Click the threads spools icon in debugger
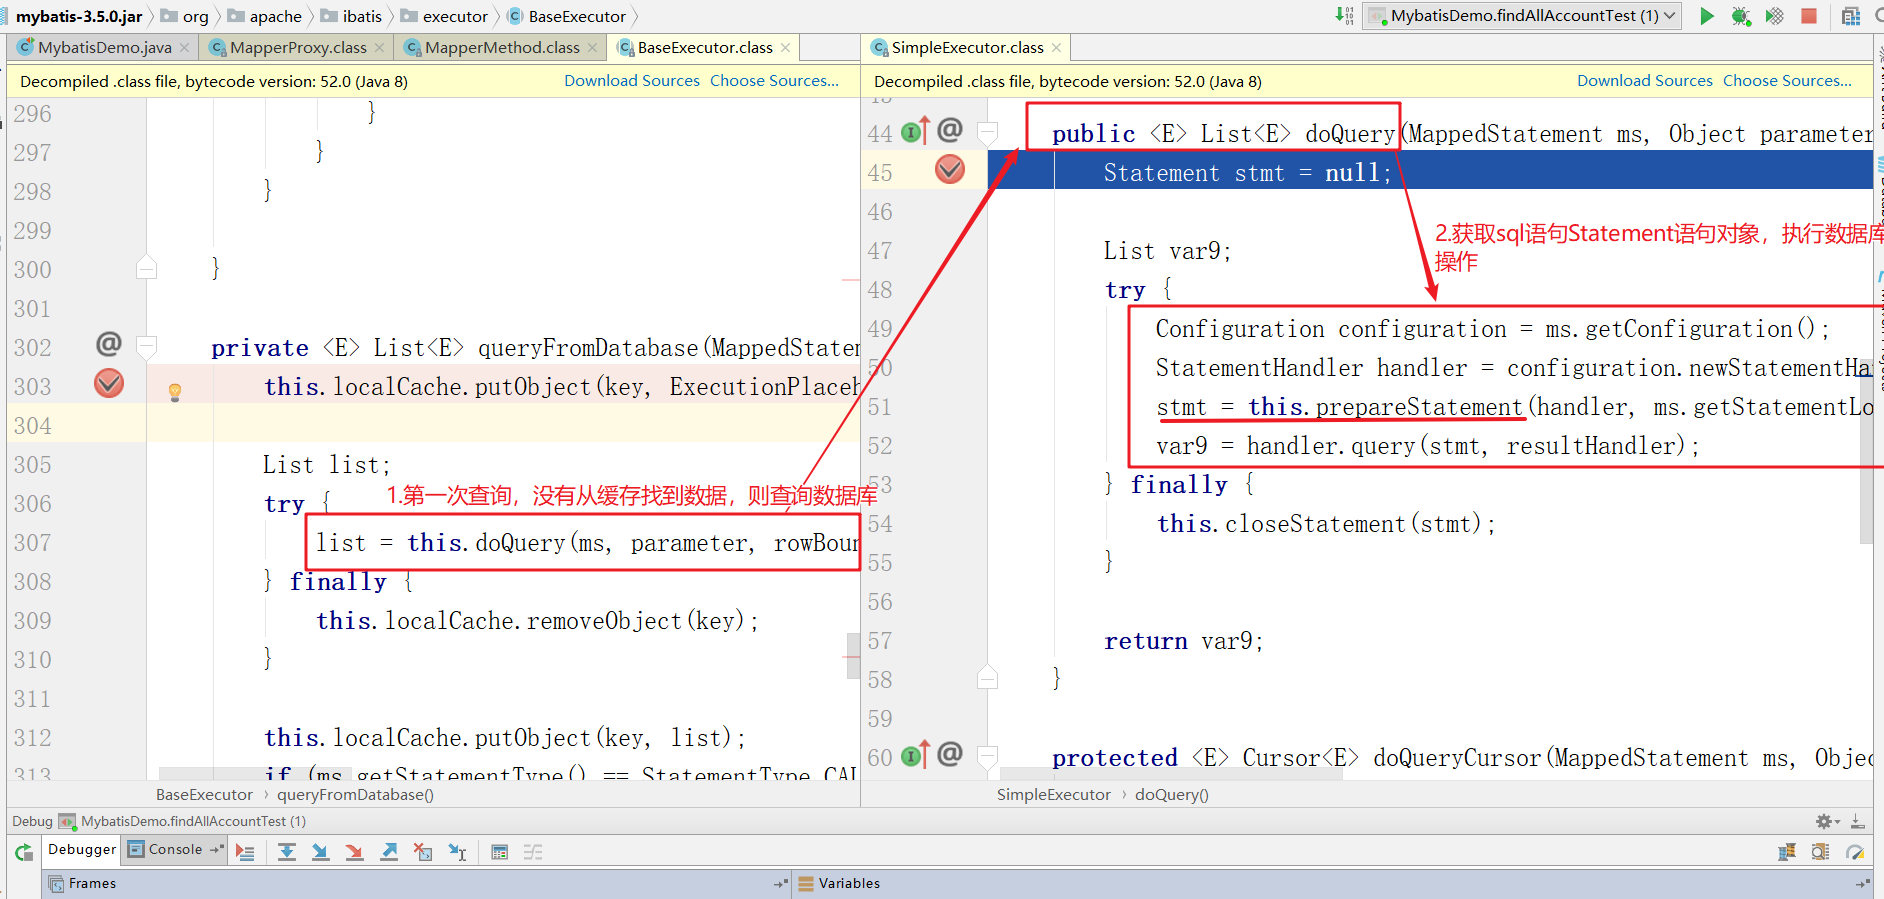 [1787, 852]
